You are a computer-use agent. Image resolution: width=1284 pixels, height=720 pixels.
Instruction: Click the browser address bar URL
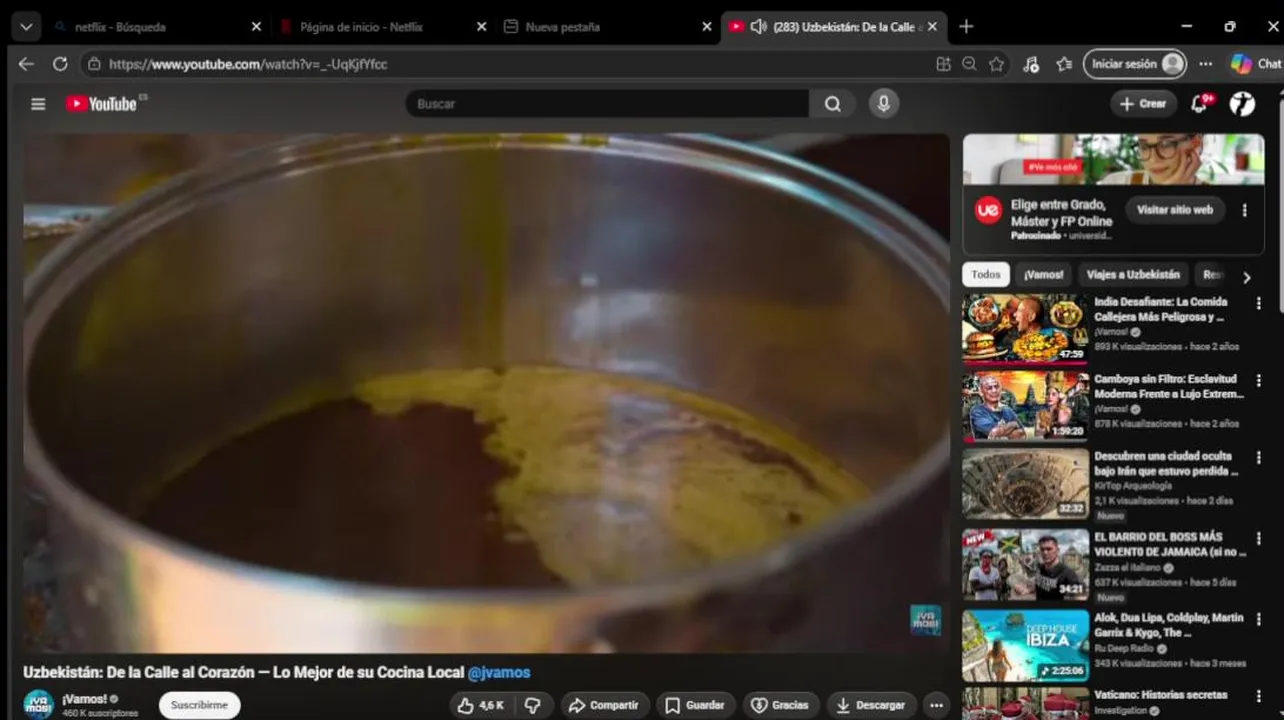point(248,64)
